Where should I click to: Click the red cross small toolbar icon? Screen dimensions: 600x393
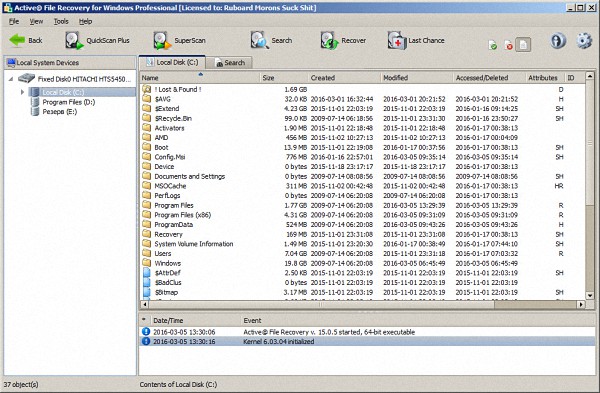click(508, 46)
